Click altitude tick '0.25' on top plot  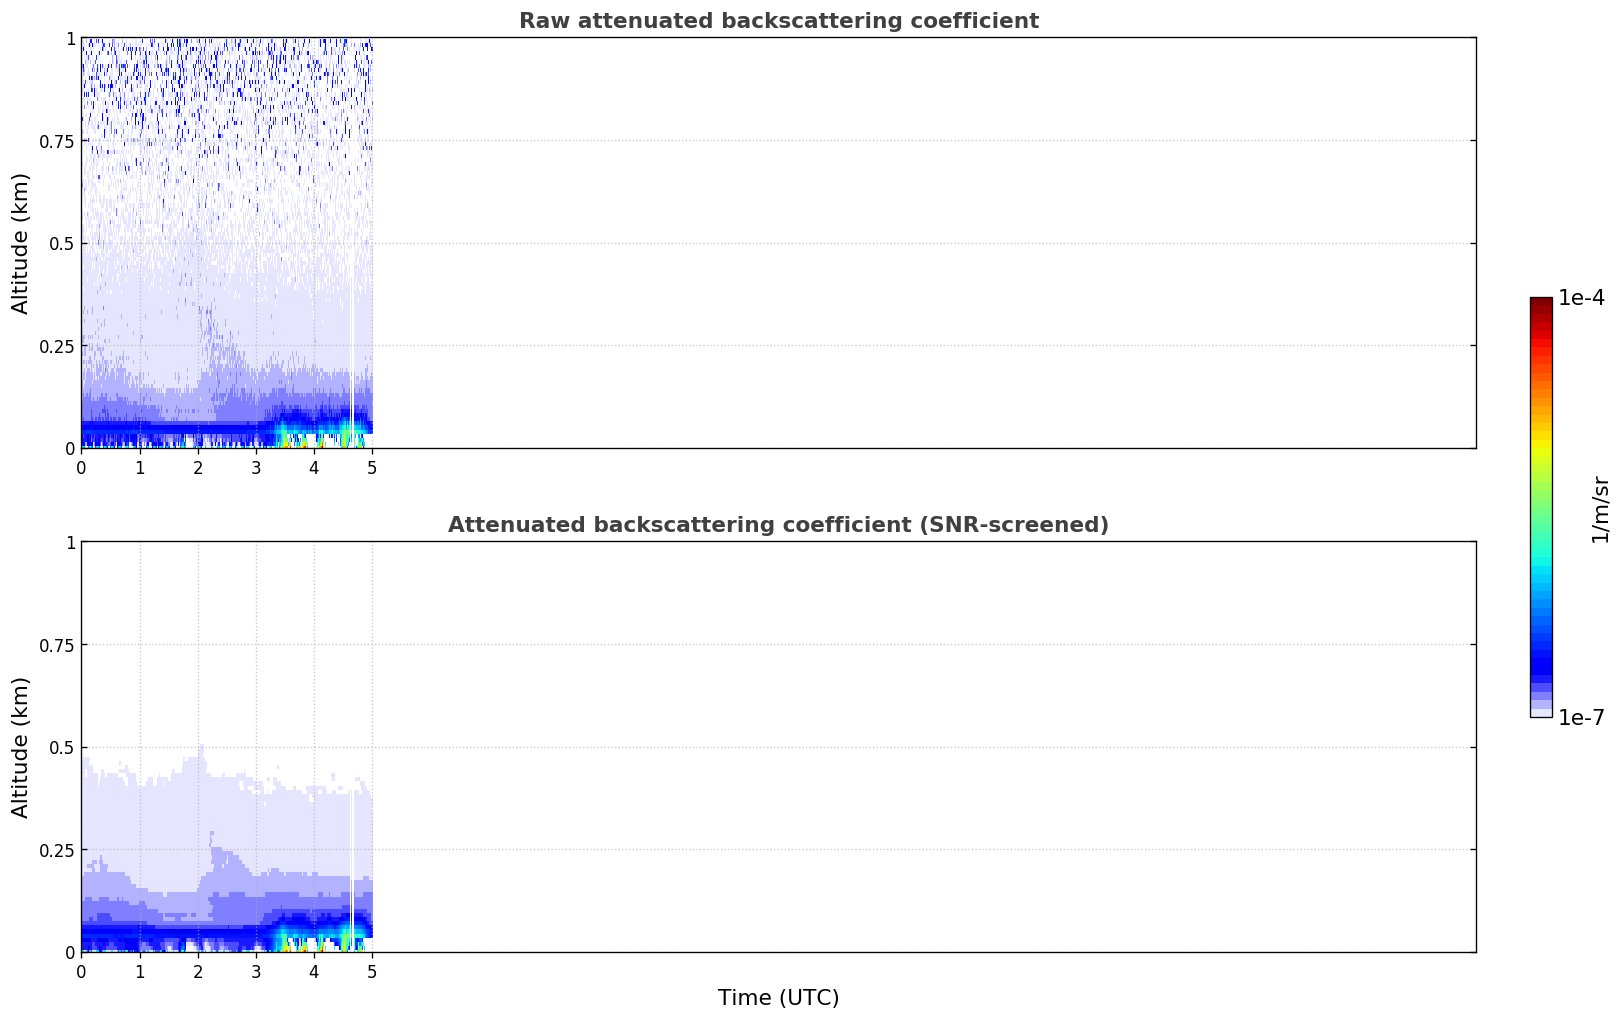pos(54,346)
